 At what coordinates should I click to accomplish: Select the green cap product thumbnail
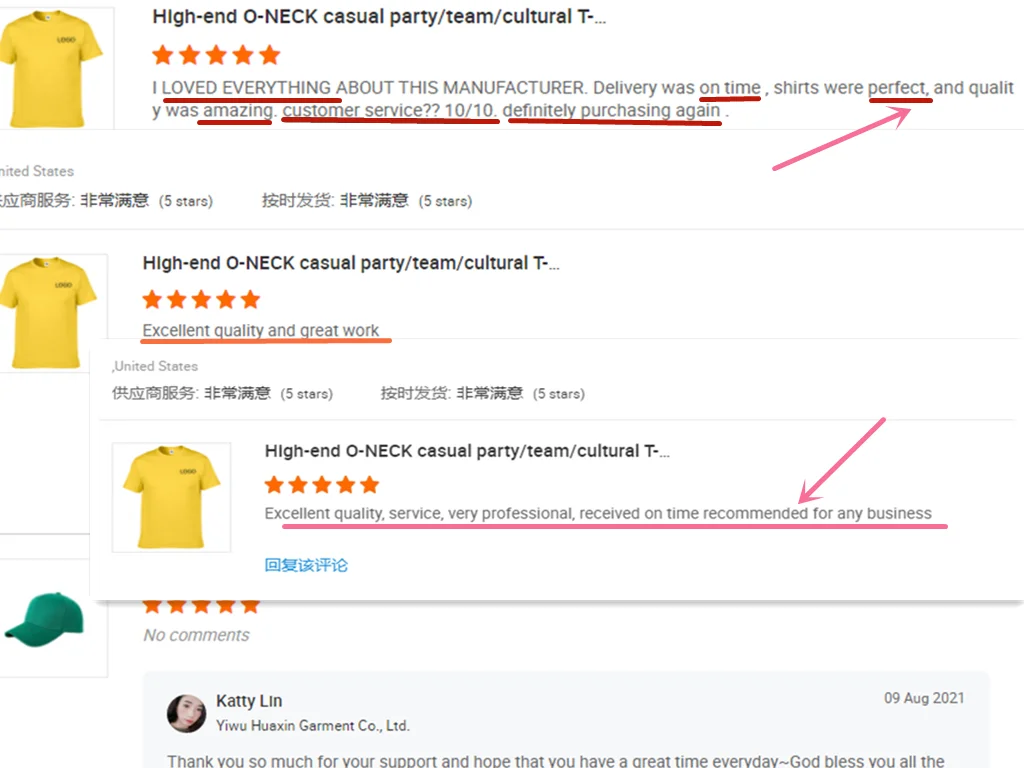pos(44,620)
